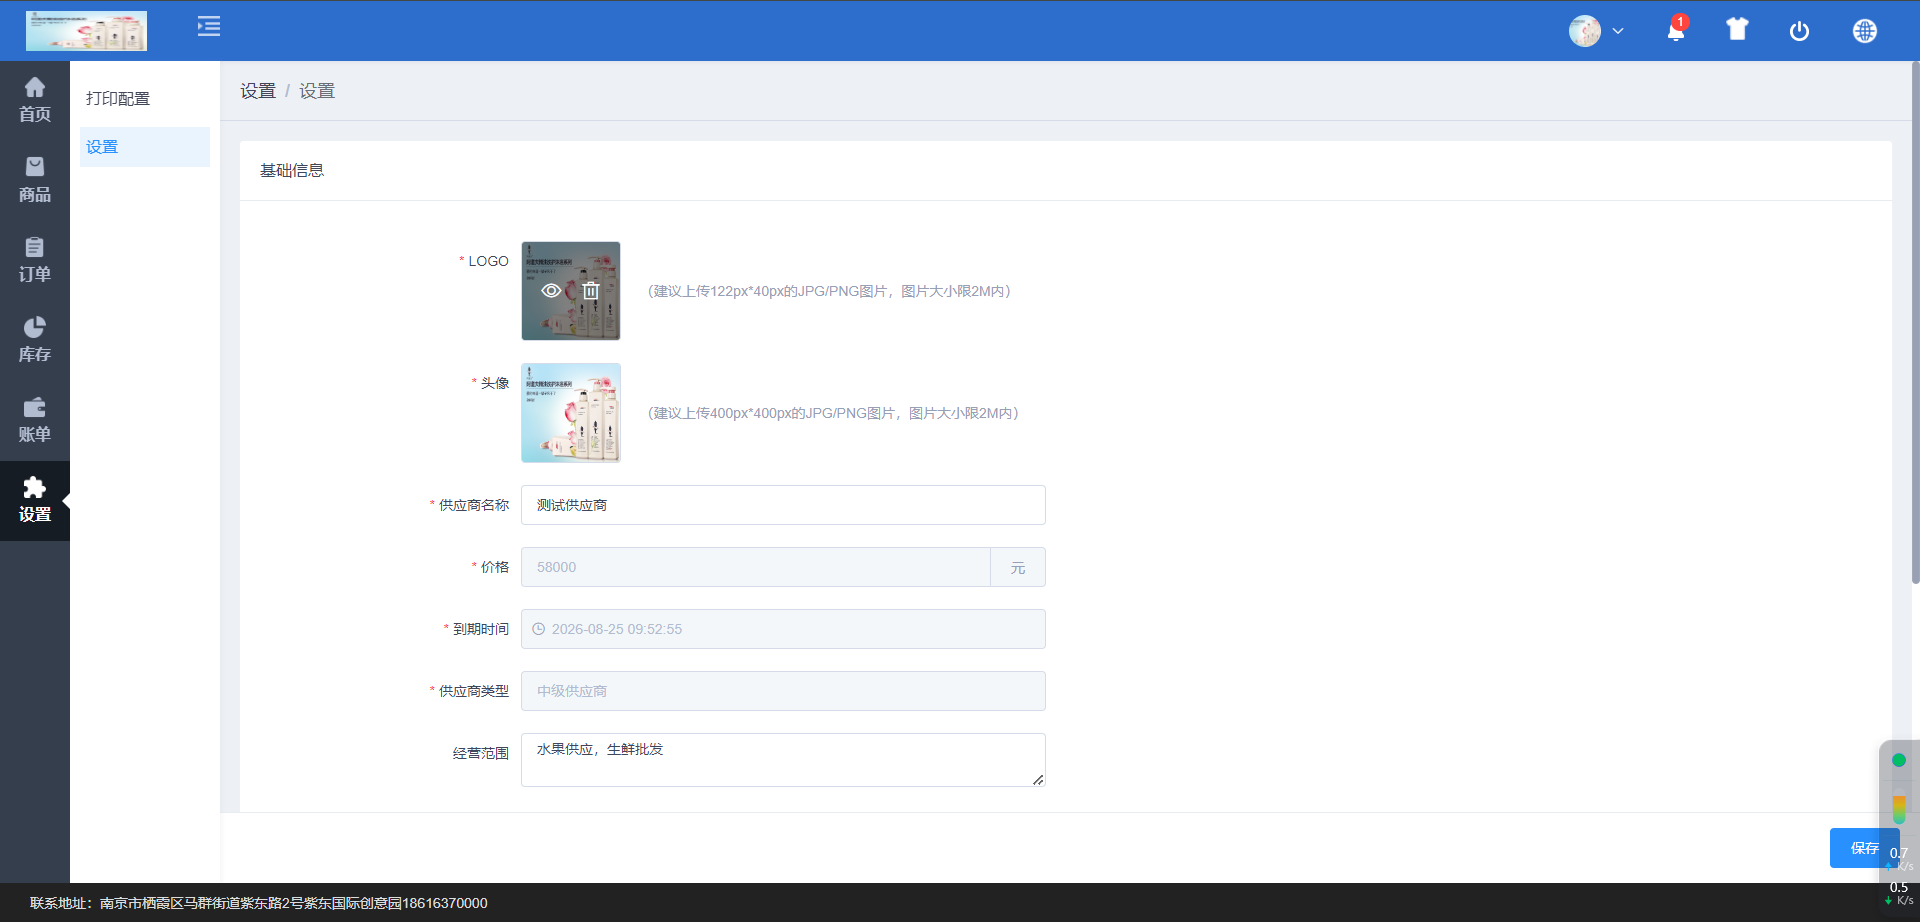Open the 到期时间 date picker
The width and height of the screenshot is (1920, 922).
782,629
